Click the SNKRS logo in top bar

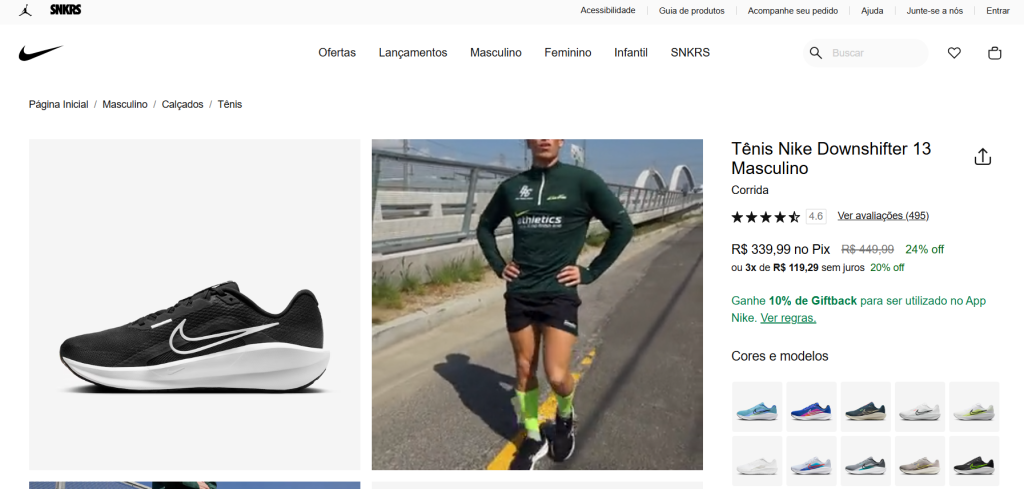point(65,10)
